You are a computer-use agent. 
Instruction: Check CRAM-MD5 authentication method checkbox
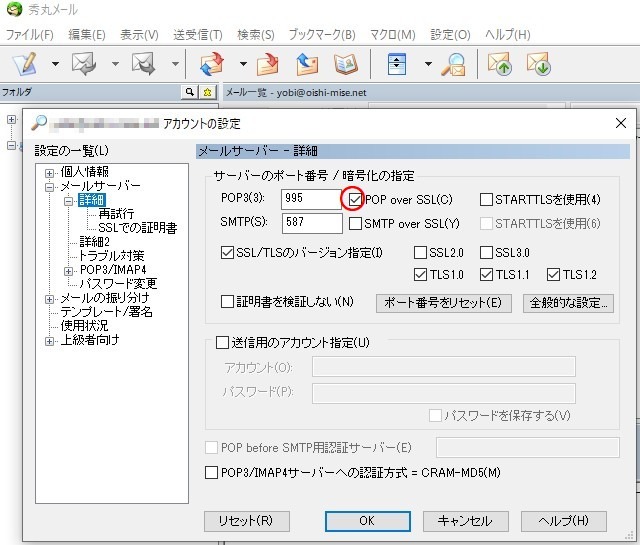[x=211, y=472]
